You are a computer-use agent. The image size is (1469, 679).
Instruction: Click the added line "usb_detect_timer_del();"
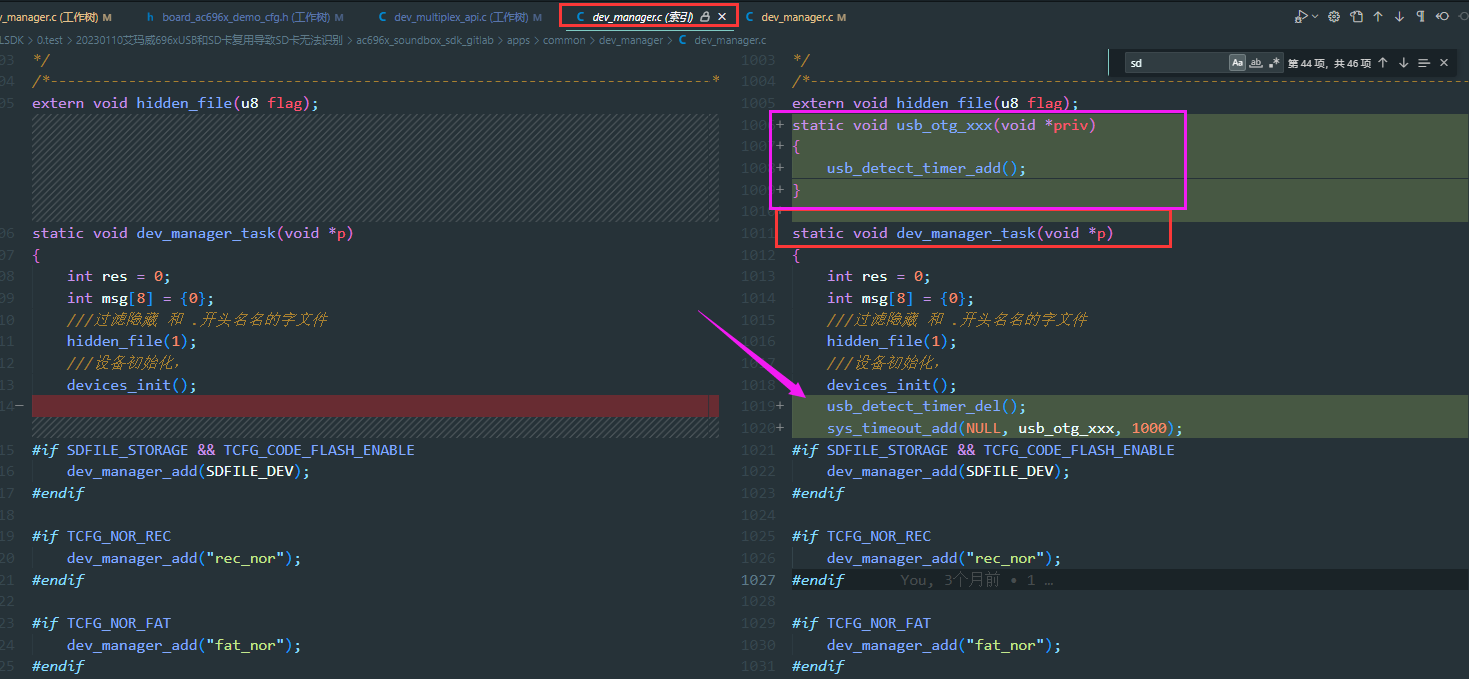click(x=927, y=406)
